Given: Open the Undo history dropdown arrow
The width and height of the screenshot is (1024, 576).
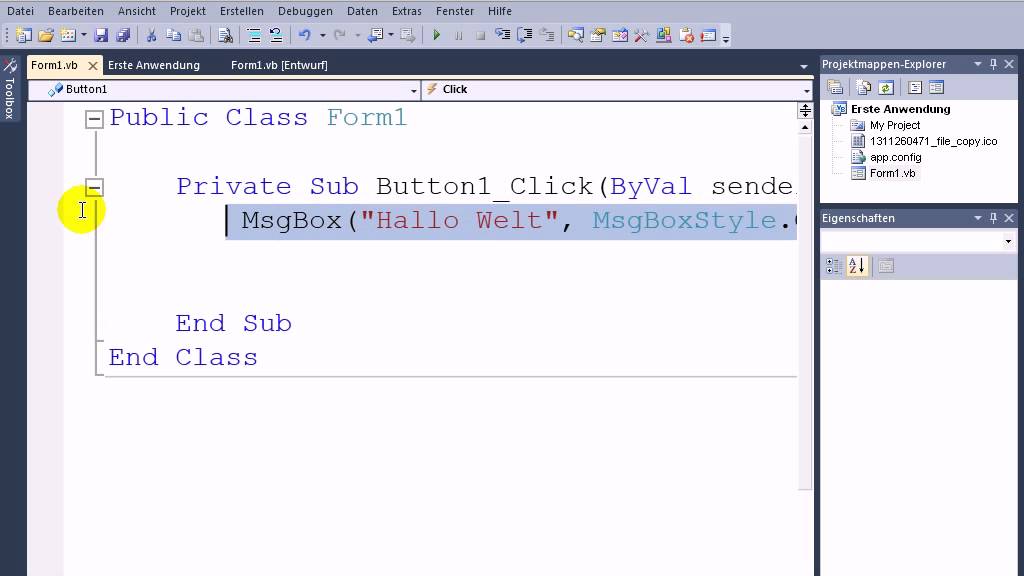Looking at the screenshot, I should coord(323,35).
